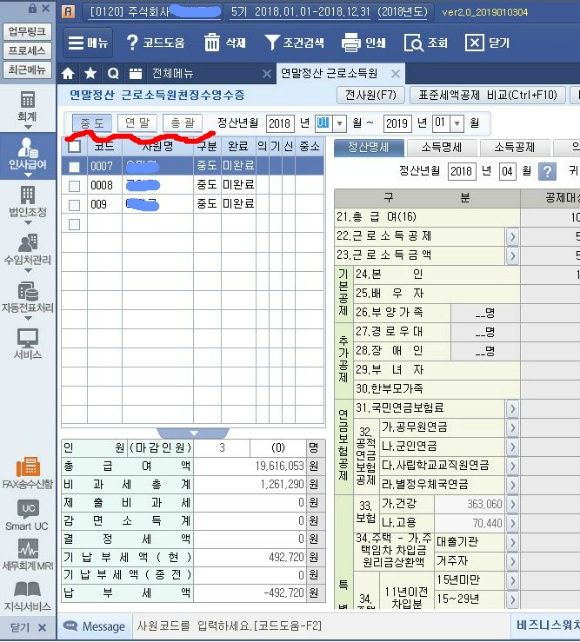The height and width of the screenshot is (642, 580).
Task: Collapse the employee list panel arrow
Action: (193, 433)
